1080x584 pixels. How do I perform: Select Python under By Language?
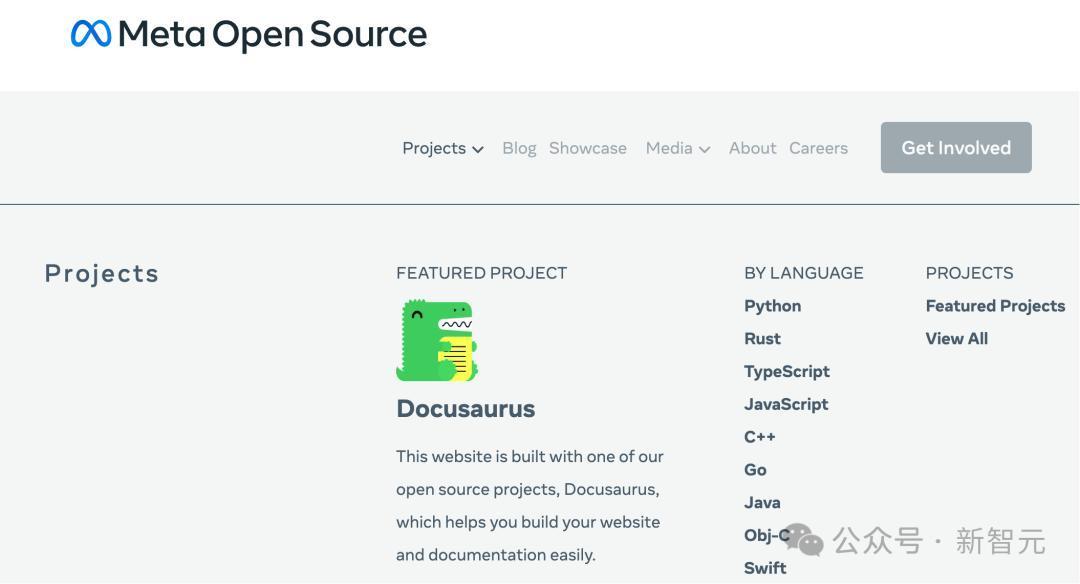tap(772, 306)
